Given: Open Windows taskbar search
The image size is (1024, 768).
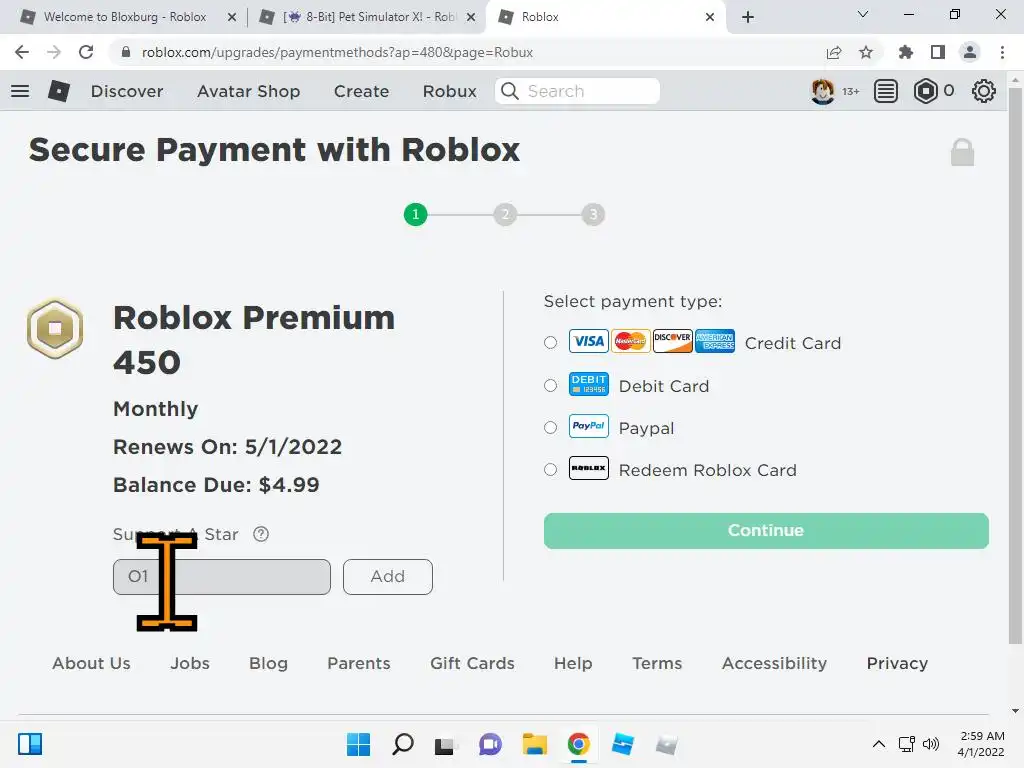Looking at the screenshot, I should point(402,744).
